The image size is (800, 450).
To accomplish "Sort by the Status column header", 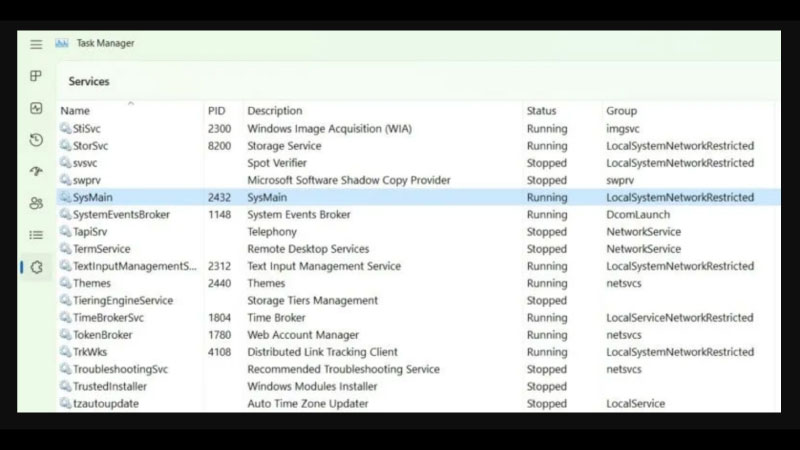I will tap(541, 111).
